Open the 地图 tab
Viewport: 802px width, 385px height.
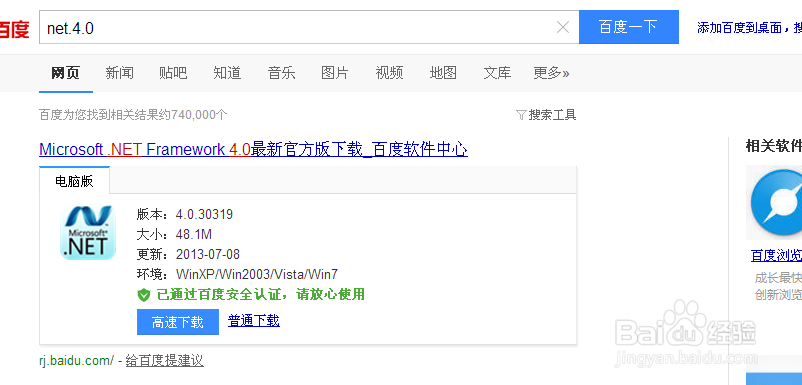443,73
